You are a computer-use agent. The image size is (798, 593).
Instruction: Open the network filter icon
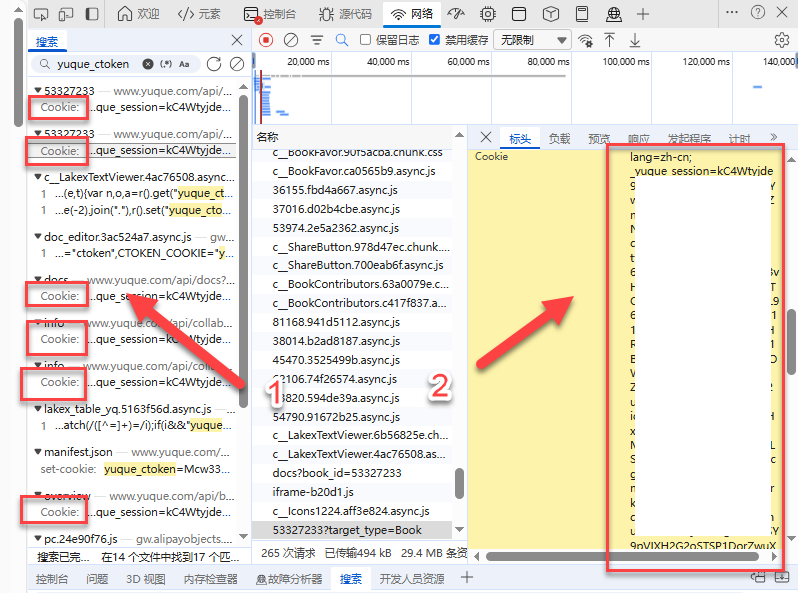pos(316,40)
